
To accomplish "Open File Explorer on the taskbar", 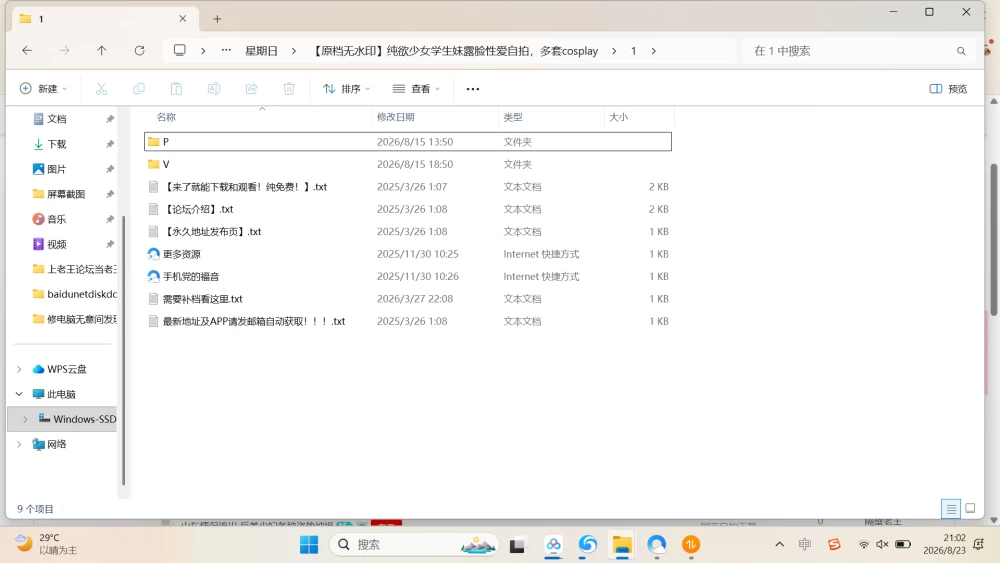I will (622, 545).
